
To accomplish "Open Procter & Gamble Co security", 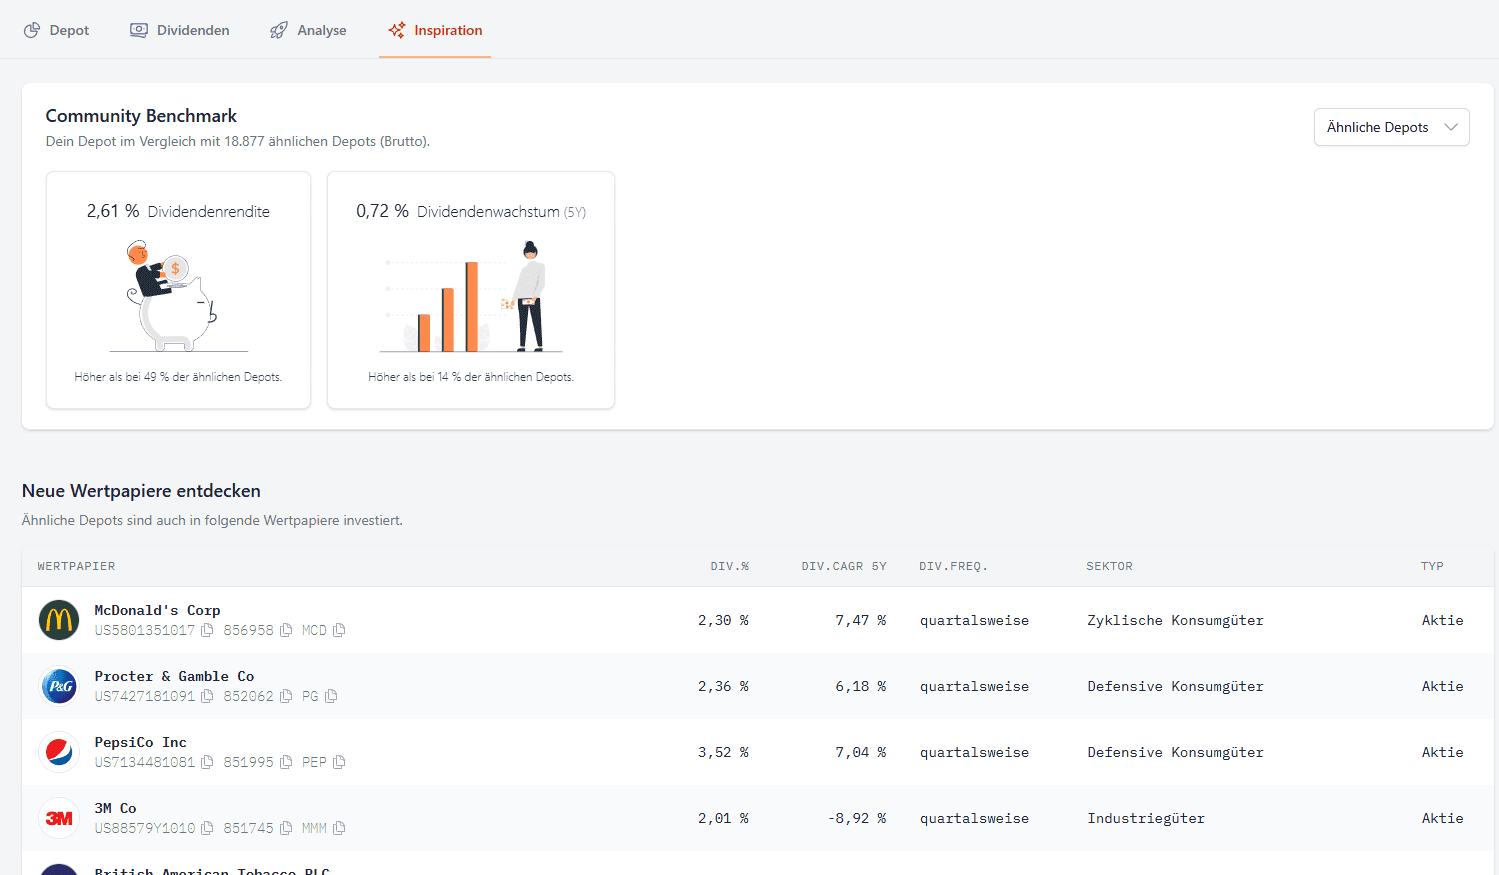I will tap(174, 676).
